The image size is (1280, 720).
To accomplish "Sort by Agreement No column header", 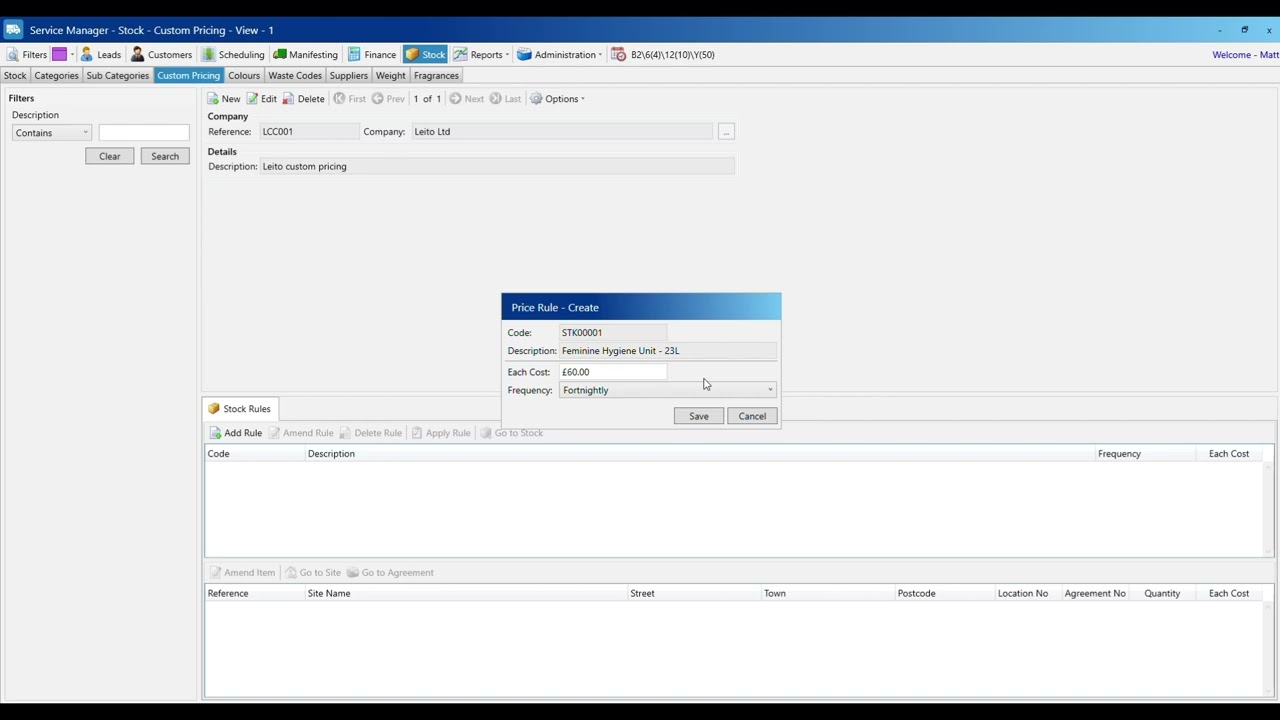I will [x=1095, y=594].
